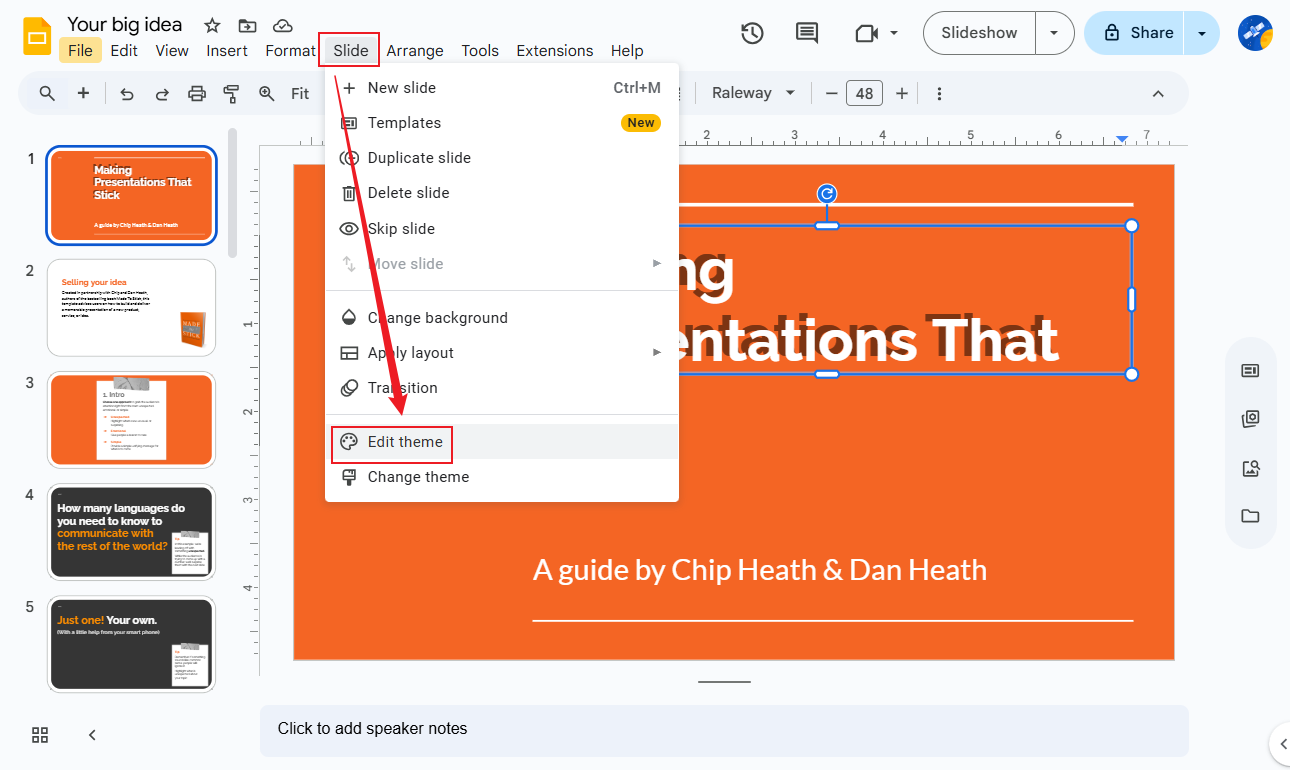This screenshot has height=770, width=1290.
Task: Open the Slideshow dropdown arrow
Action: (x=1054, y=32)
